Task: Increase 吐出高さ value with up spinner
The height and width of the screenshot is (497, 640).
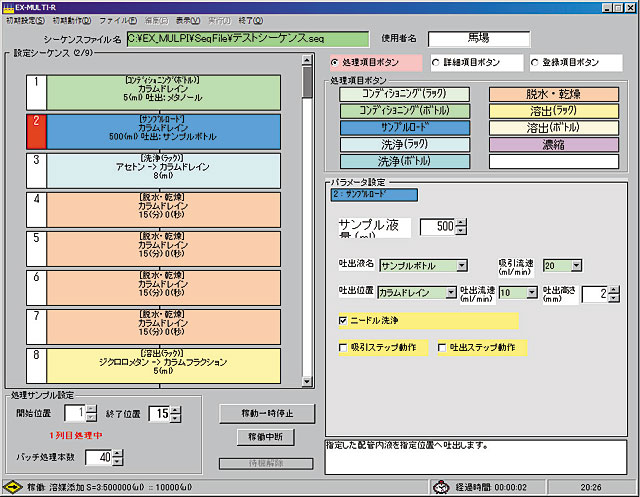Action: 613,290
